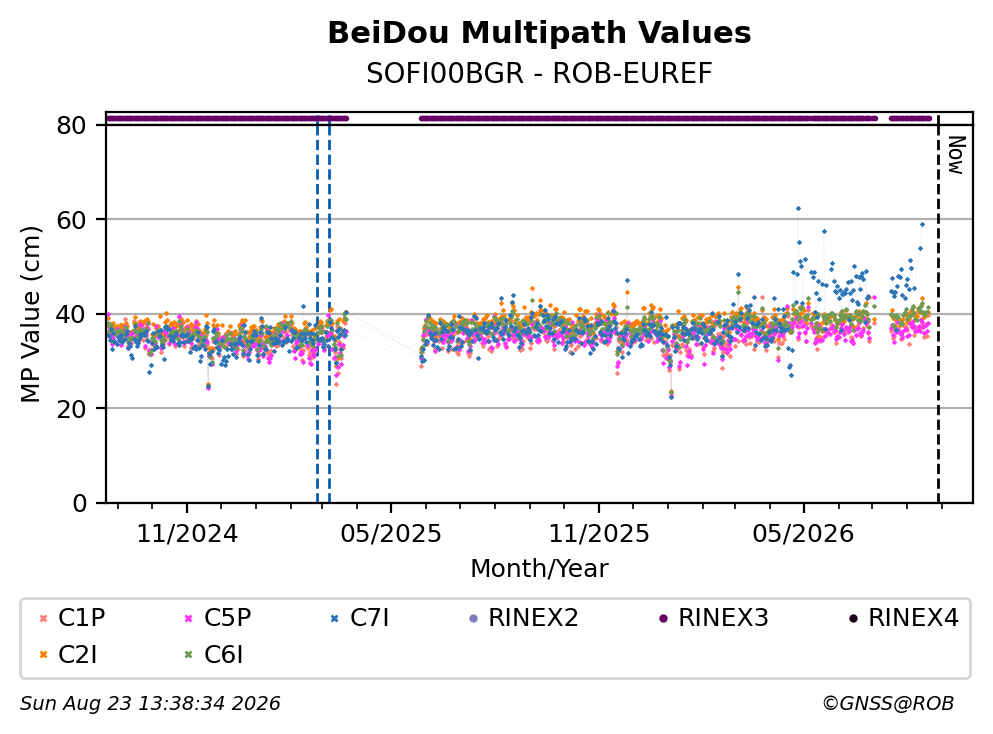Click the C7I blue legend marker
This screenshot has height=734, width=993.
(334, 618)
